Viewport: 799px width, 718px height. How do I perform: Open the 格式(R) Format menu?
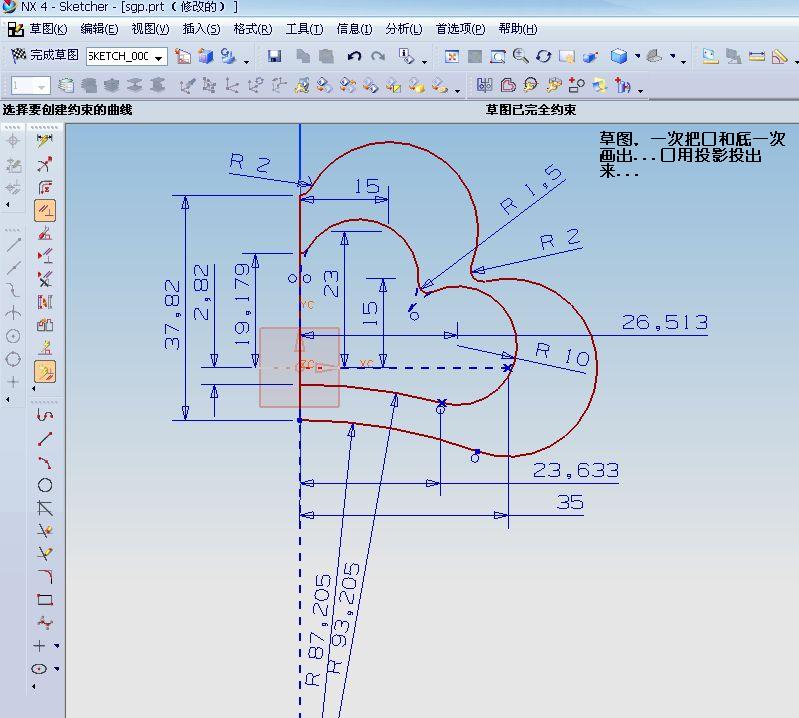coord(253,29)
